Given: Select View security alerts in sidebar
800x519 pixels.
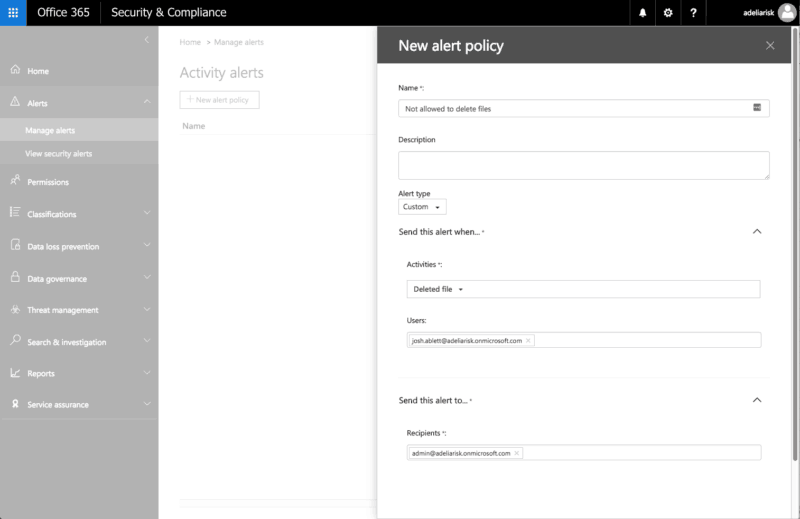Looking at the screenshot, I should coord(59,154).
